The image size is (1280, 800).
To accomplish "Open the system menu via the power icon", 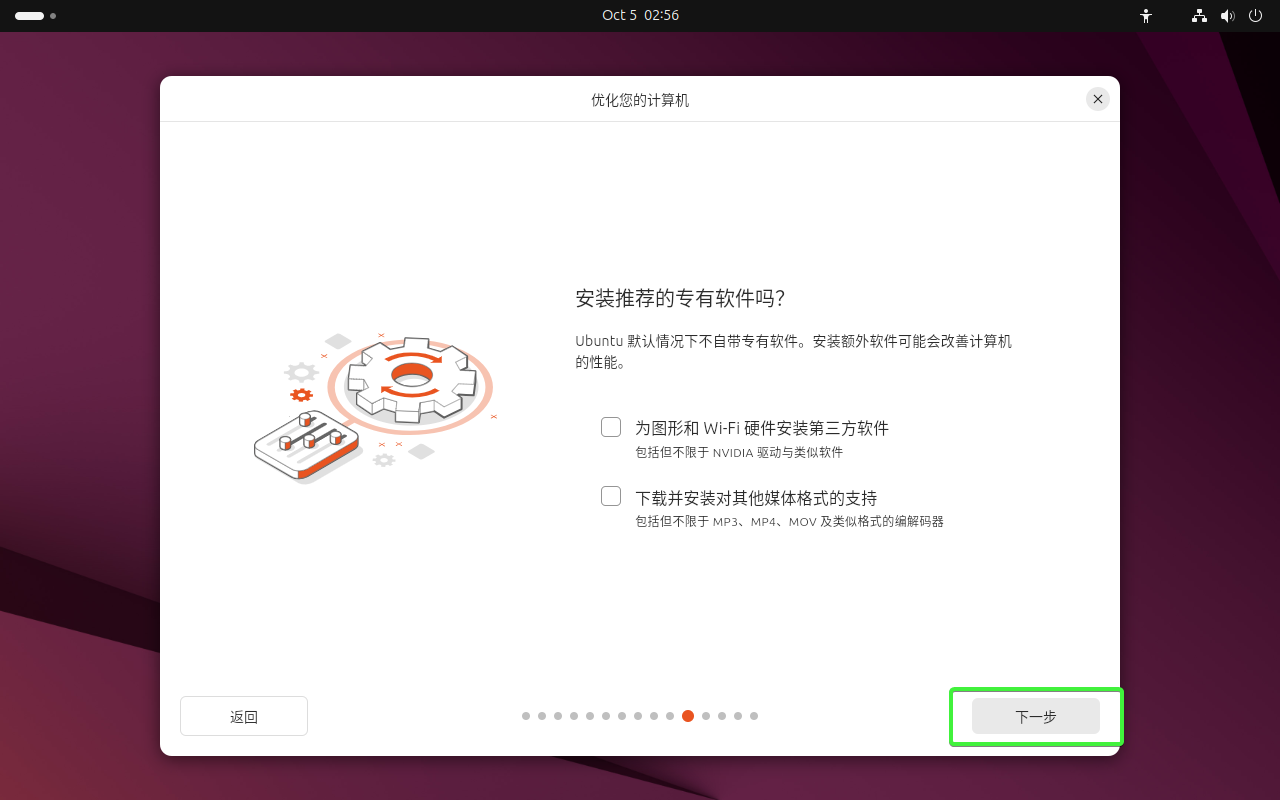I will point(1255,16).
